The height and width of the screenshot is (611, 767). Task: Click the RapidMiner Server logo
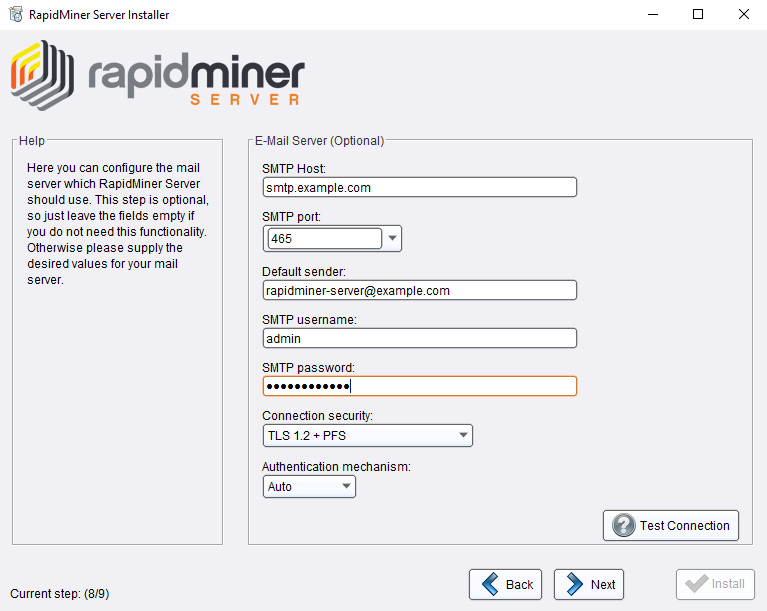pos(158,73)
